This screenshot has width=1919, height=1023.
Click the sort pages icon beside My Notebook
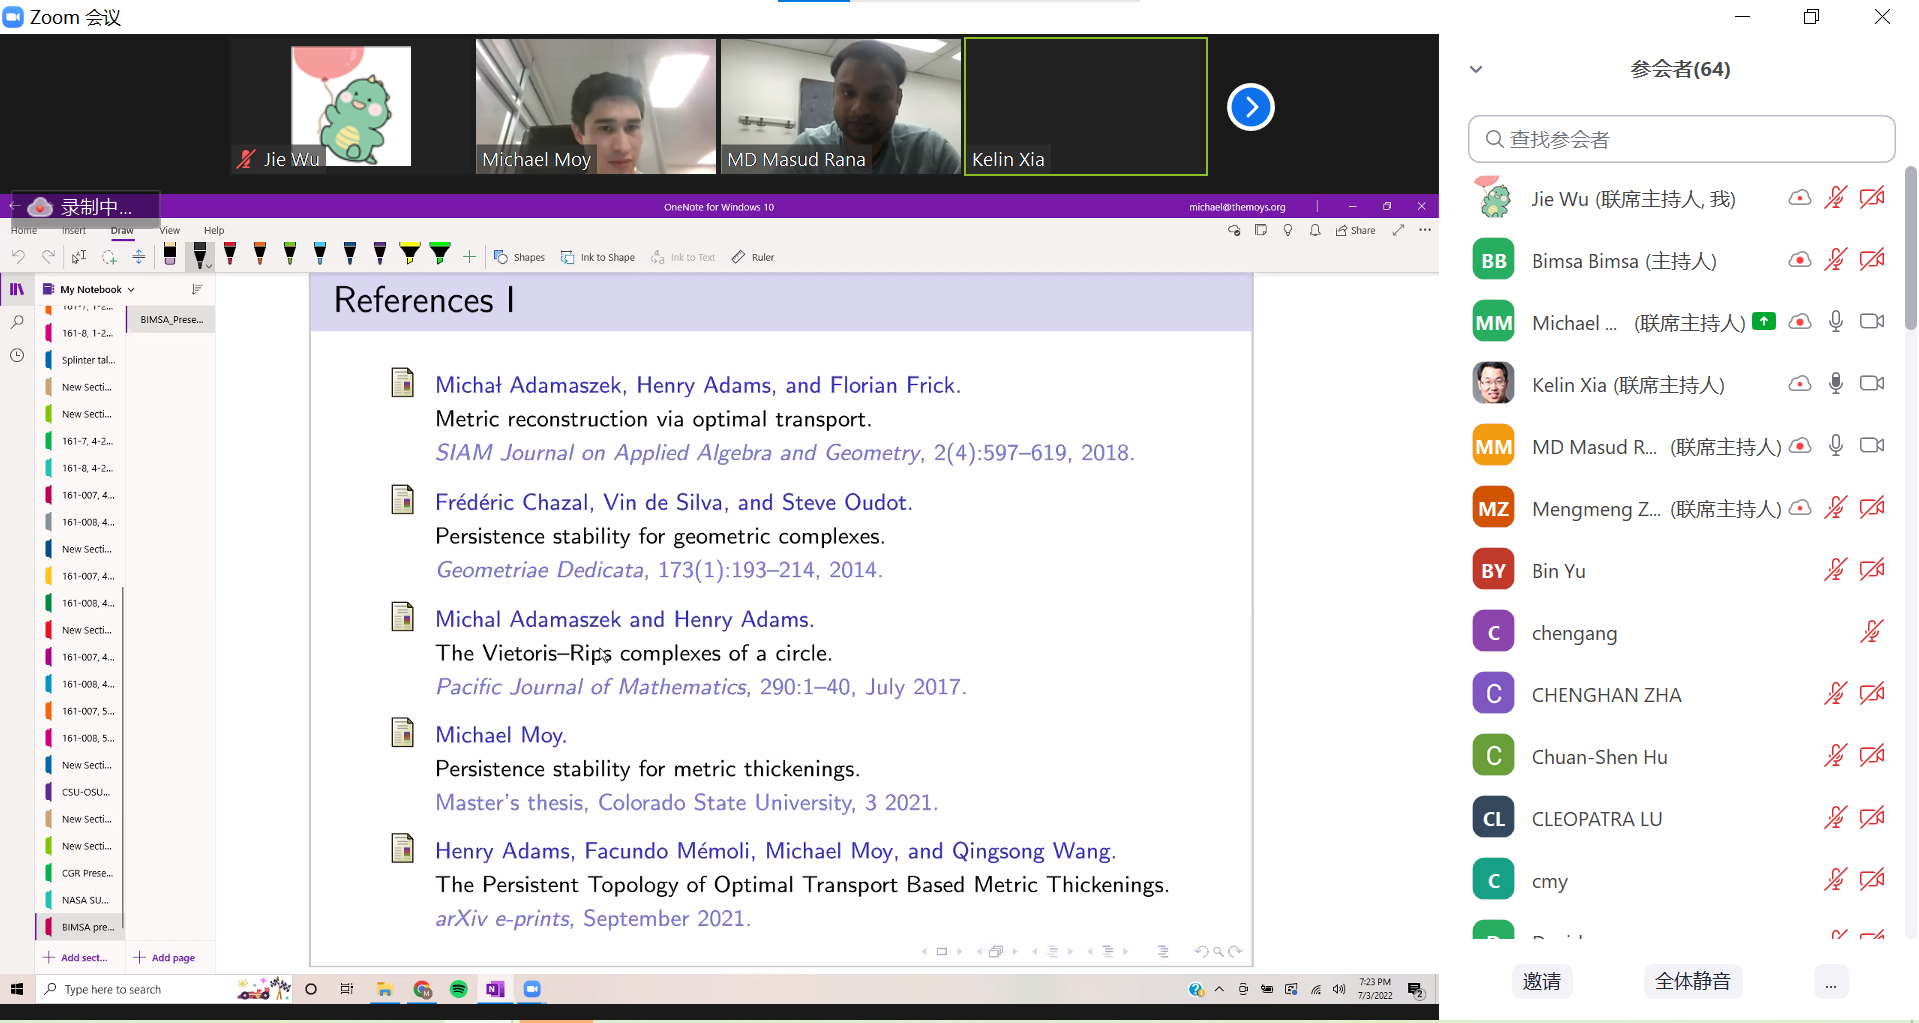point(197,289)
